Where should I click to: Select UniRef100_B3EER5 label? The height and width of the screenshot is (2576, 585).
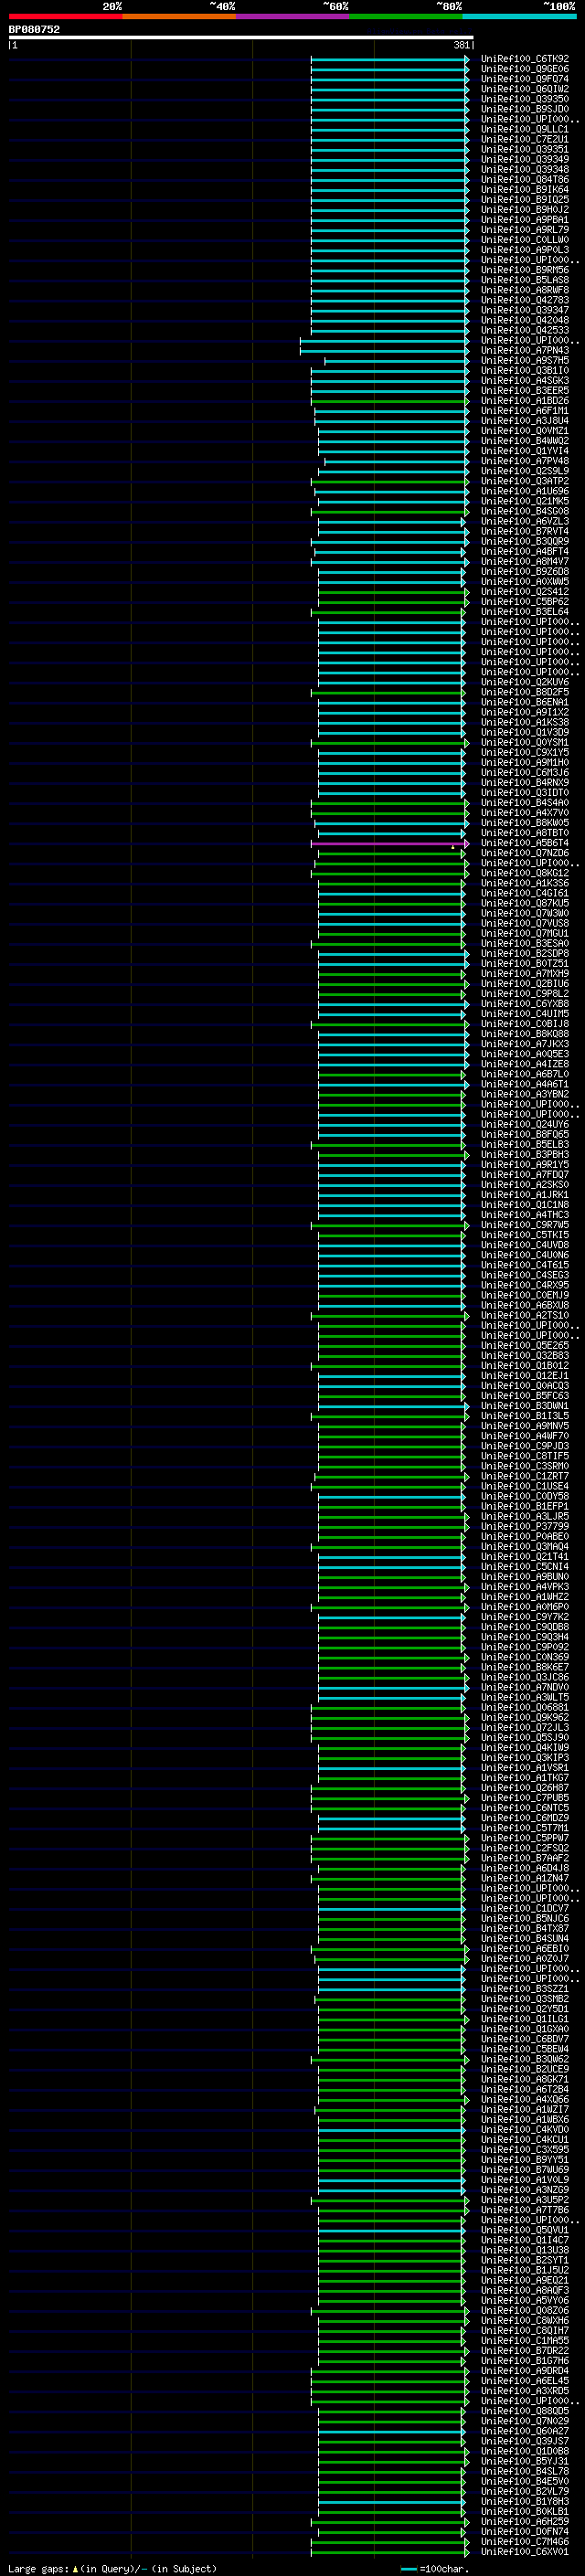[525, 391]
